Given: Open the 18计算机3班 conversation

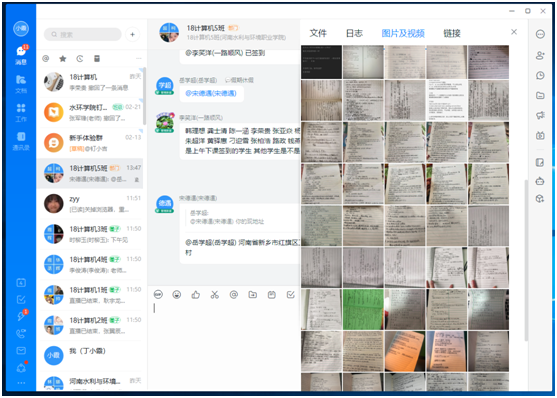Looking at the screenshot, I should (x=92, y=234).
